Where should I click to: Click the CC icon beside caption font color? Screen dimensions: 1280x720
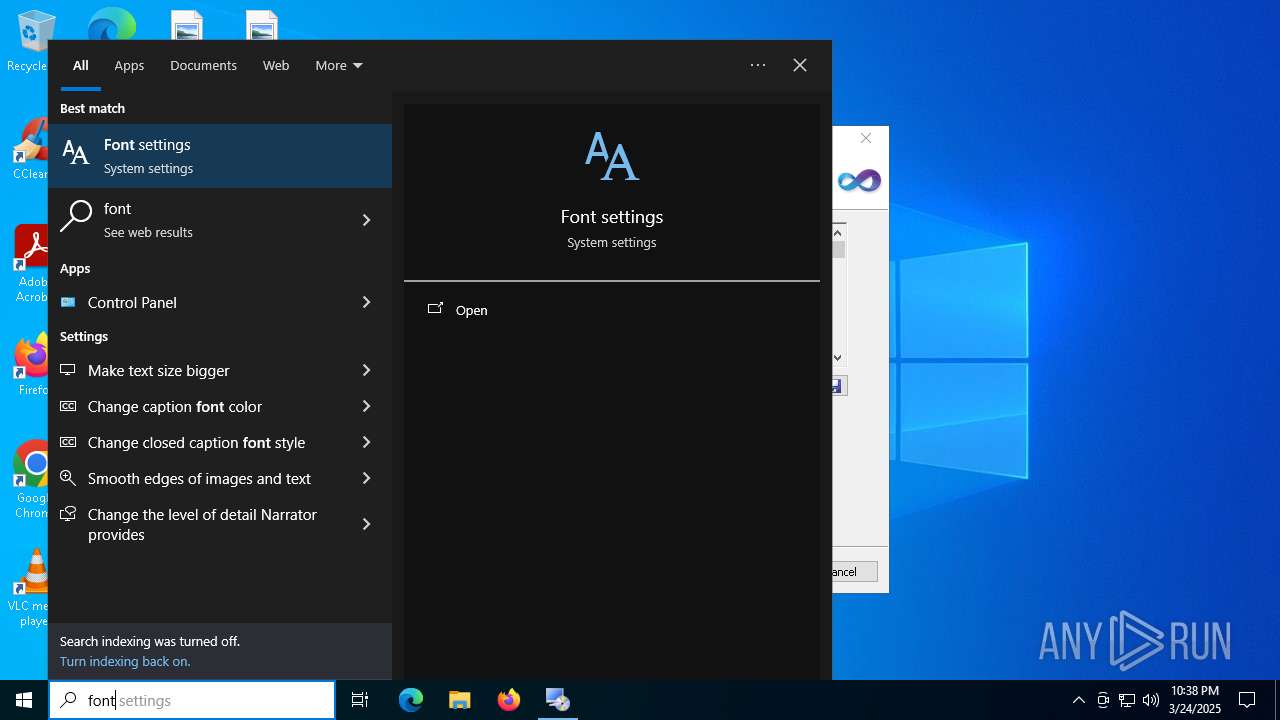68,406
